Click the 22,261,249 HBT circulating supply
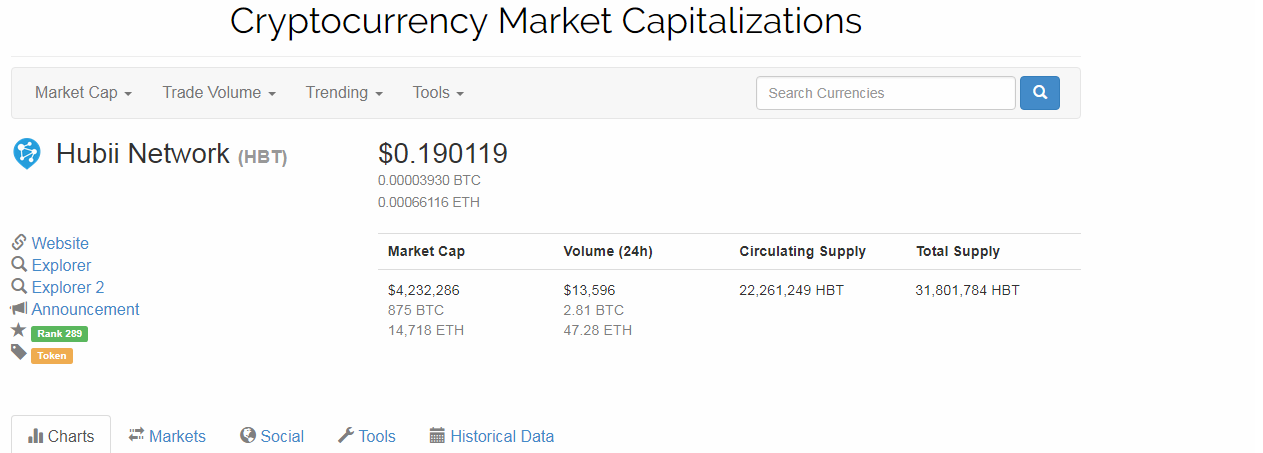 pyautogui.click(x=792, y=290)
